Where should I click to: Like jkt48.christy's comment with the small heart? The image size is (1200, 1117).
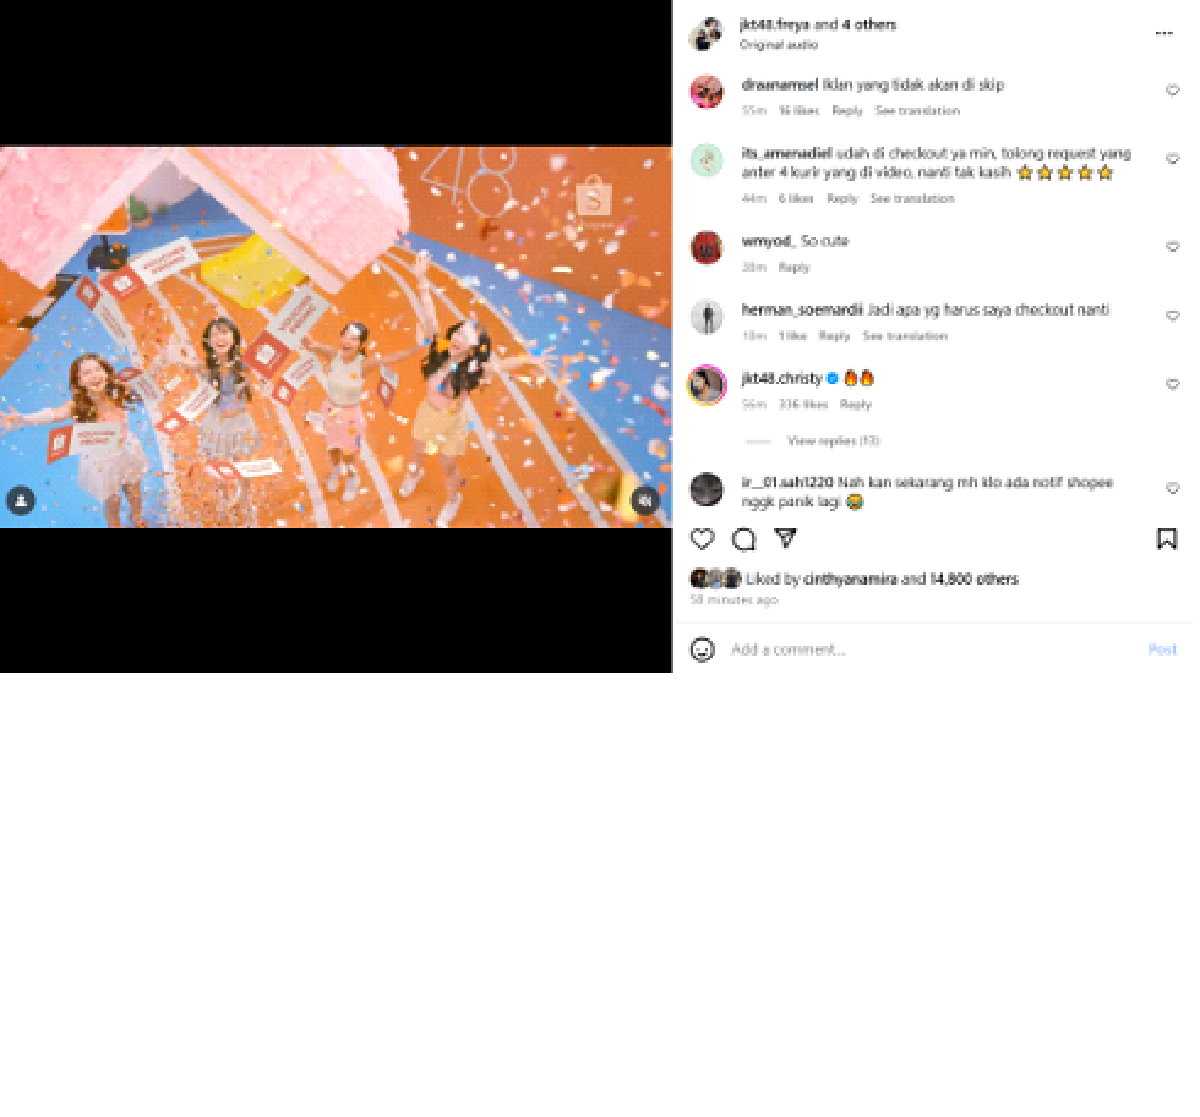pyautogui.click(x=1173, y=384)
